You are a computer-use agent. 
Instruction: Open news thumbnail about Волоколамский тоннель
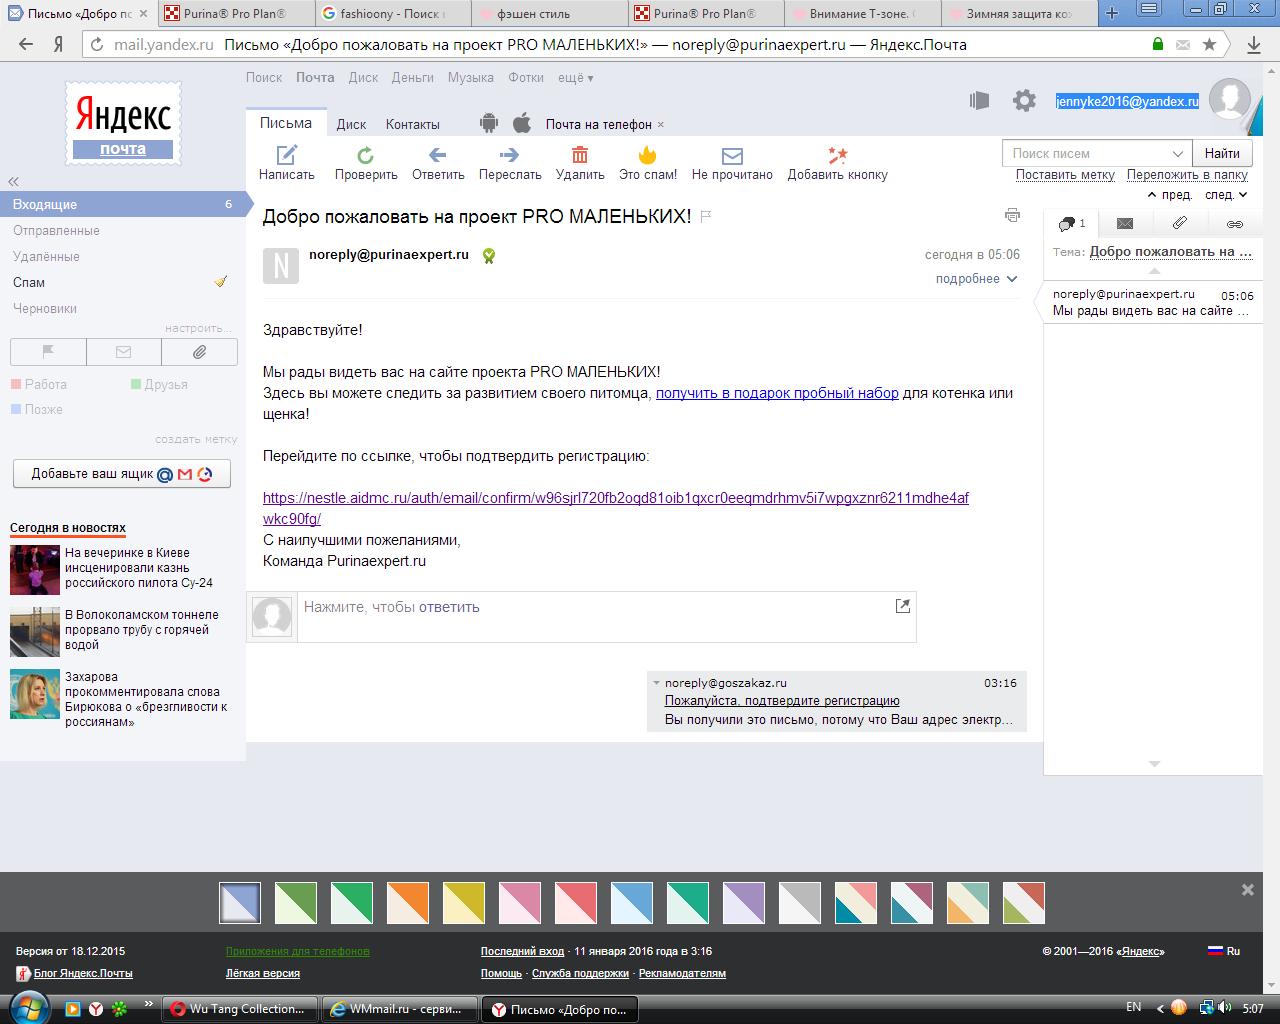tap(35, 630)
